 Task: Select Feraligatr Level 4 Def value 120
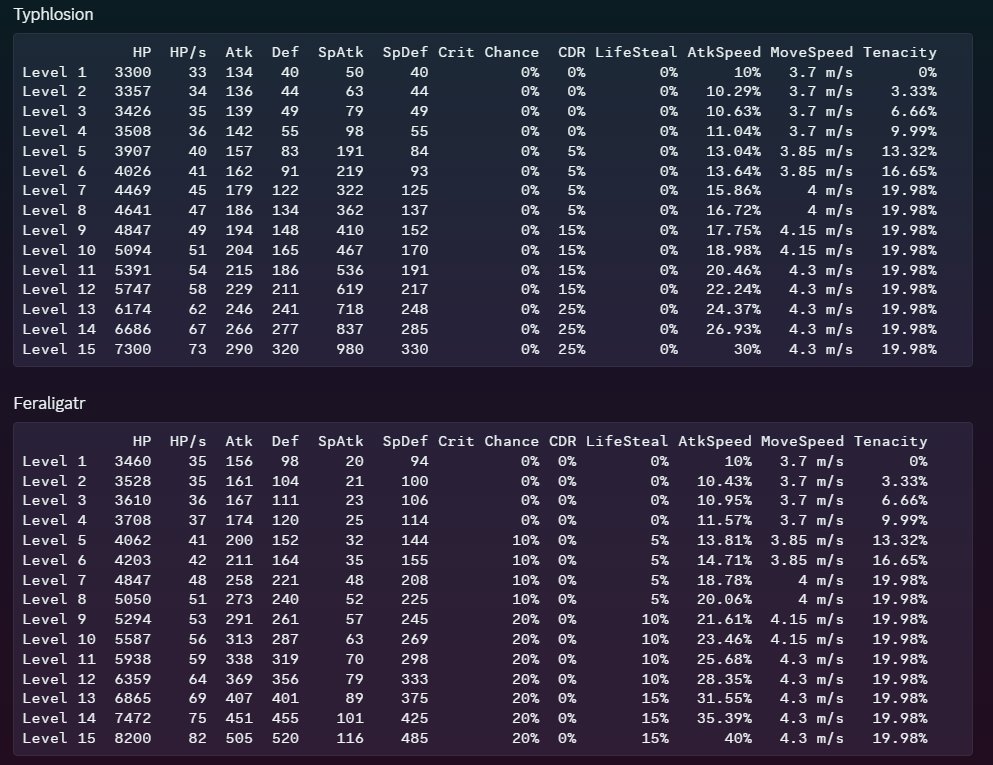pyautogui.click(x=285, y=520)
